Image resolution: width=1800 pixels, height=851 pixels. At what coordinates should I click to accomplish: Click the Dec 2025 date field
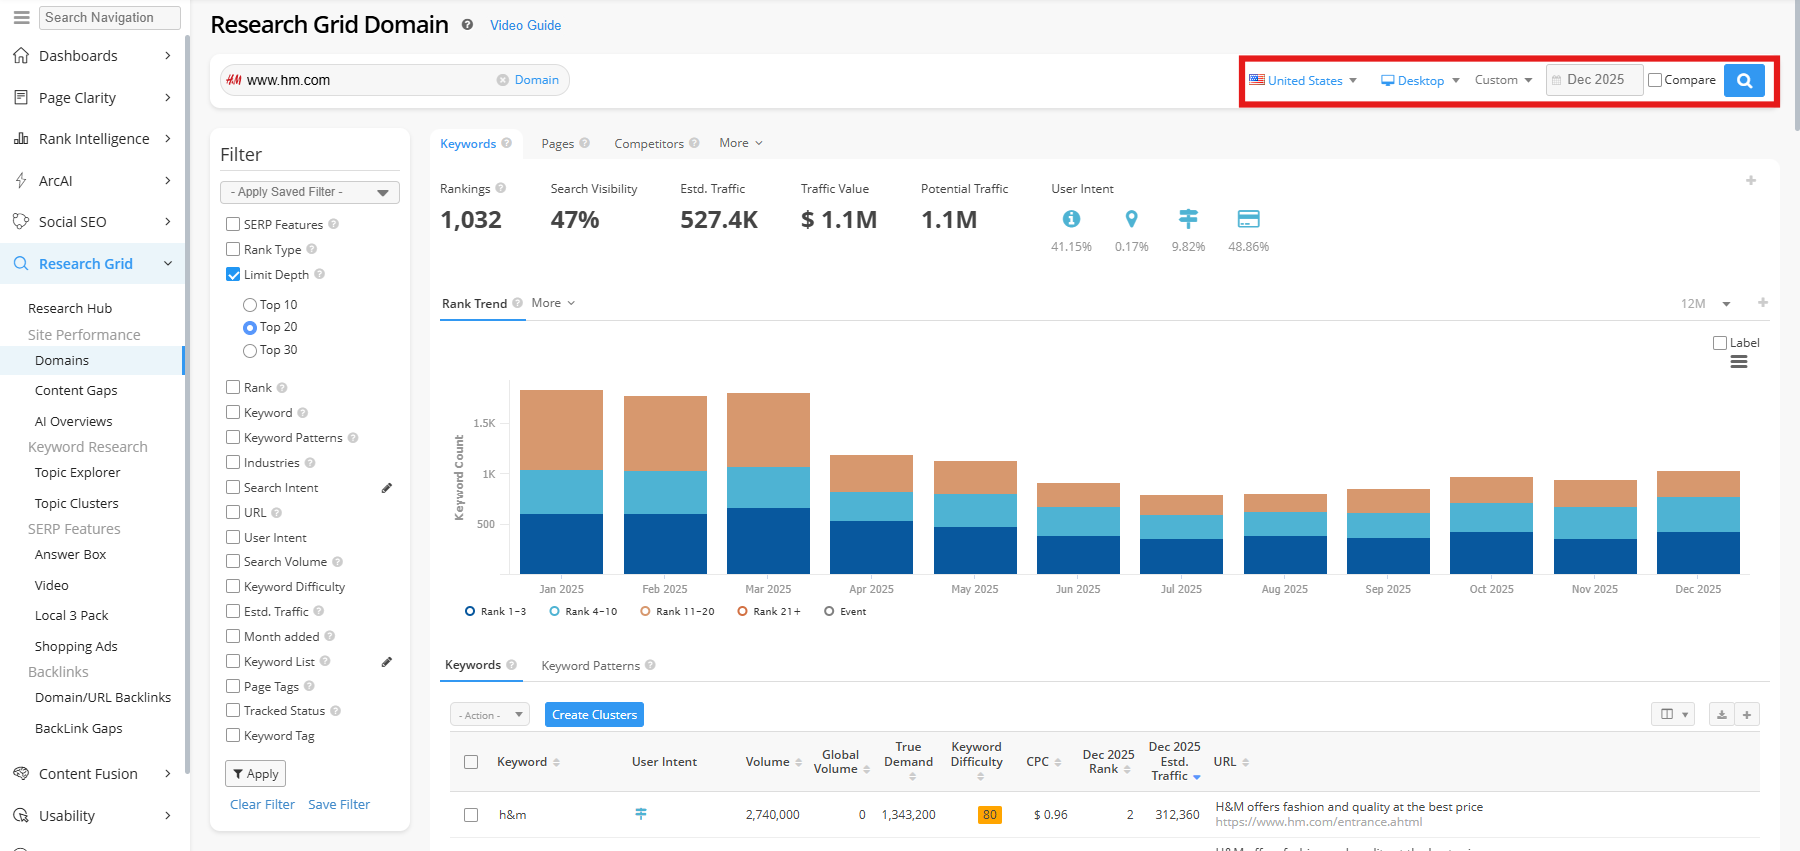pyautogui.click(x=1594, y=80)
